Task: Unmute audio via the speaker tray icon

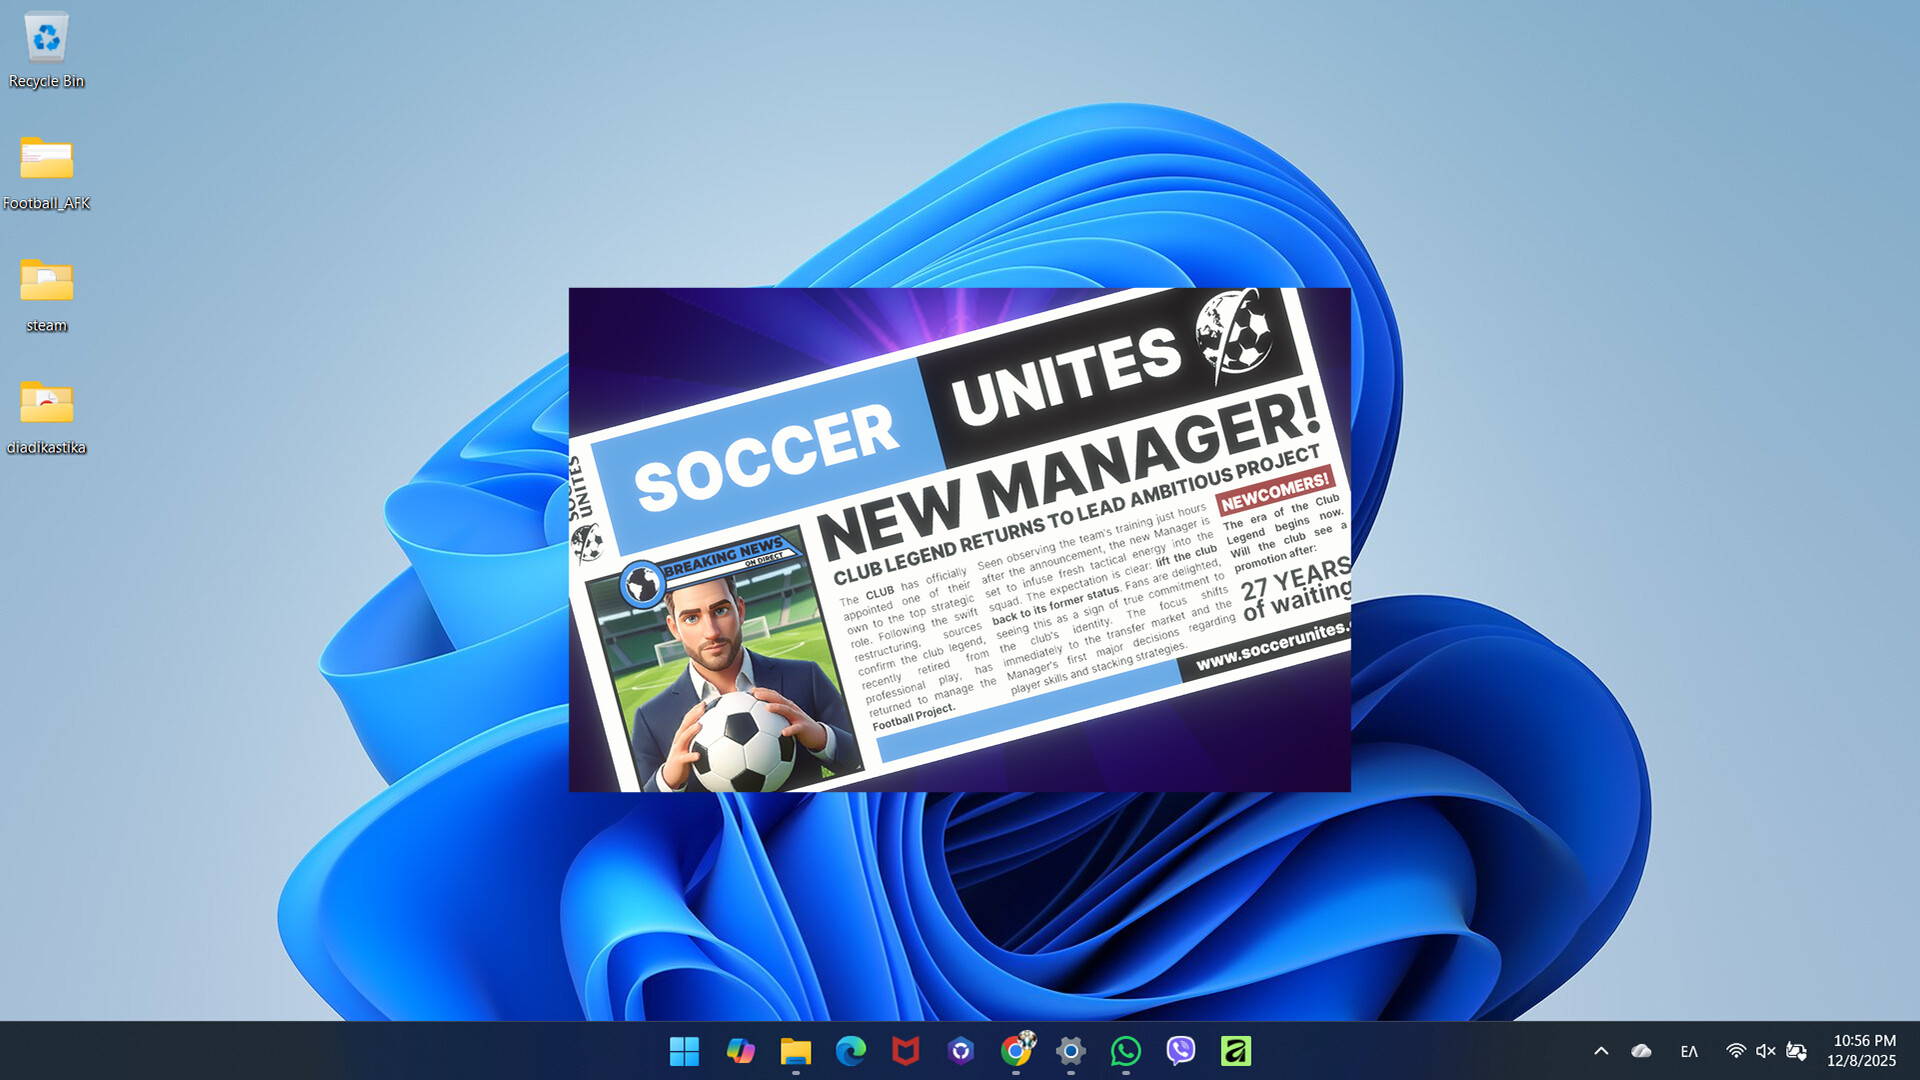Action: (x=1765, y=1051)
